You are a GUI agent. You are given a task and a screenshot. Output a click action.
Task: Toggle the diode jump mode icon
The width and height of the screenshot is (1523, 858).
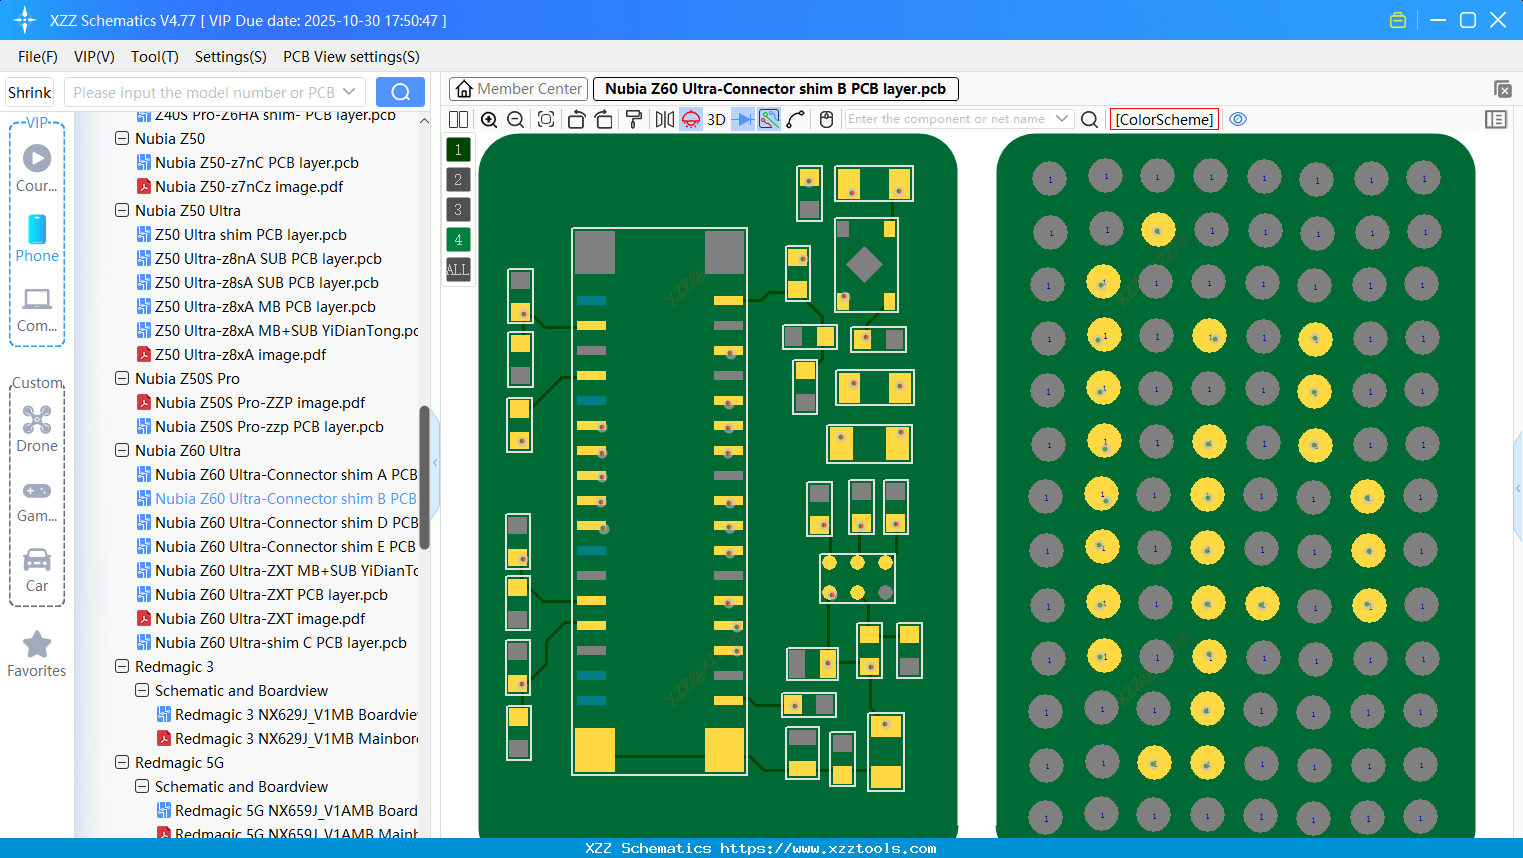[x=740, y=118]
